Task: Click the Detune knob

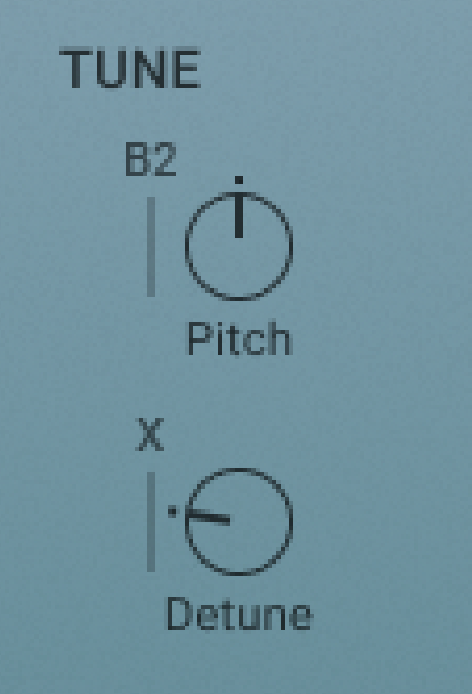Action: 239,521
